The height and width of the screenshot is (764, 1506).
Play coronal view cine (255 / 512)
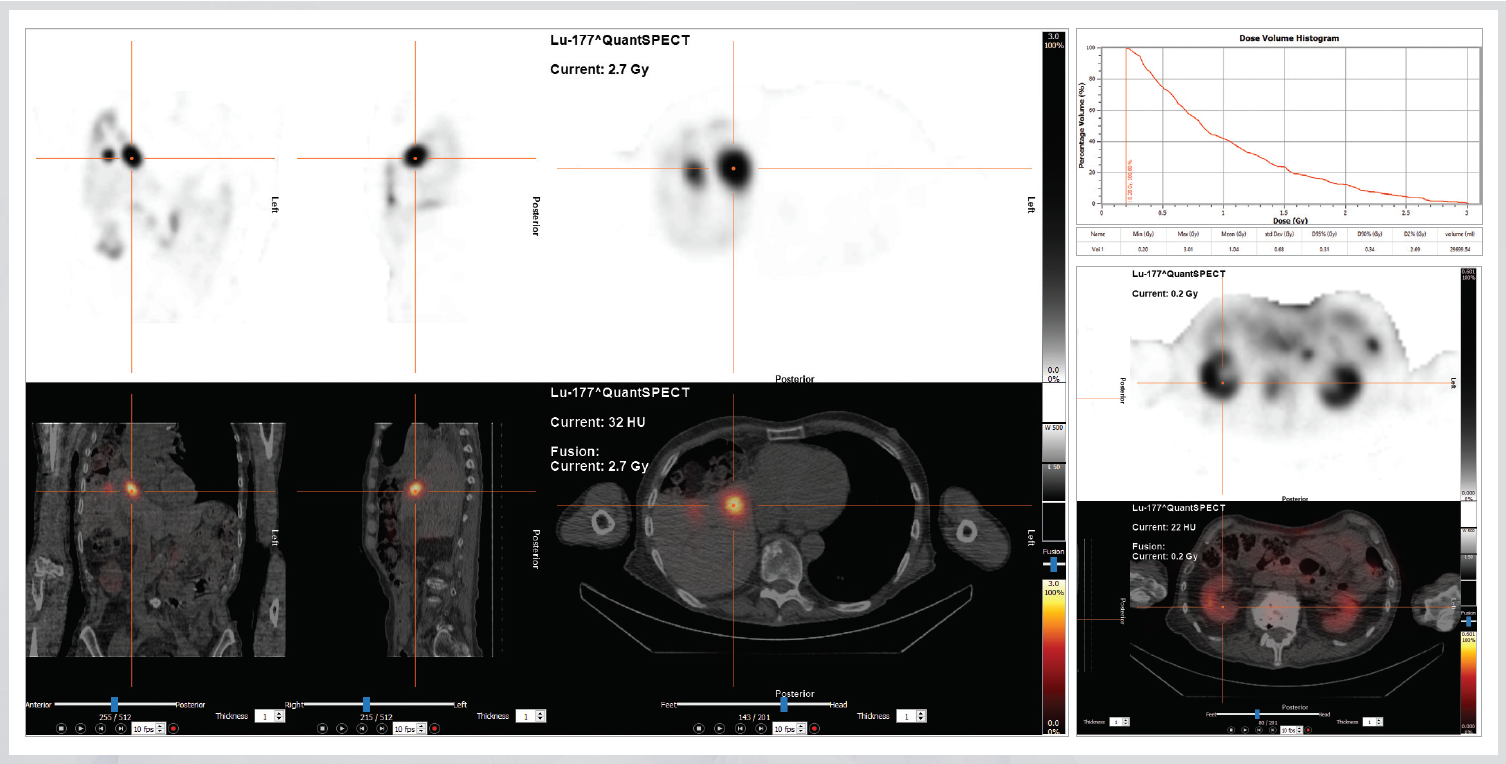(x=80, y=728)
